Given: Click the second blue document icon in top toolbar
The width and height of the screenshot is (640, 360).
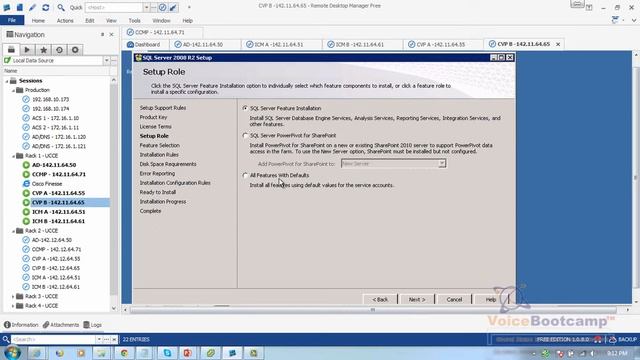Looking at the screenshot, I should point(19,7).
